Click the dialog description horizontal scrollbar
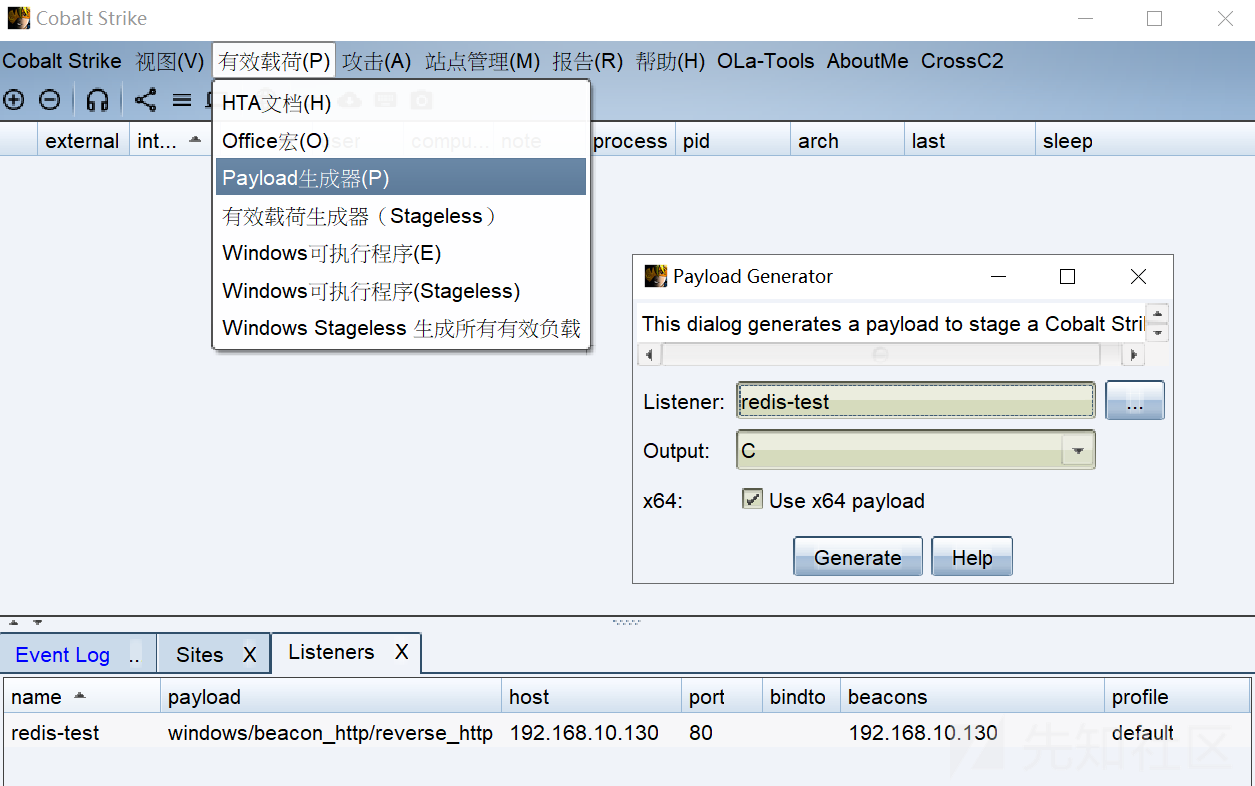The height and width of the screenshot is (786, 1255). click(x=881, y=354)
